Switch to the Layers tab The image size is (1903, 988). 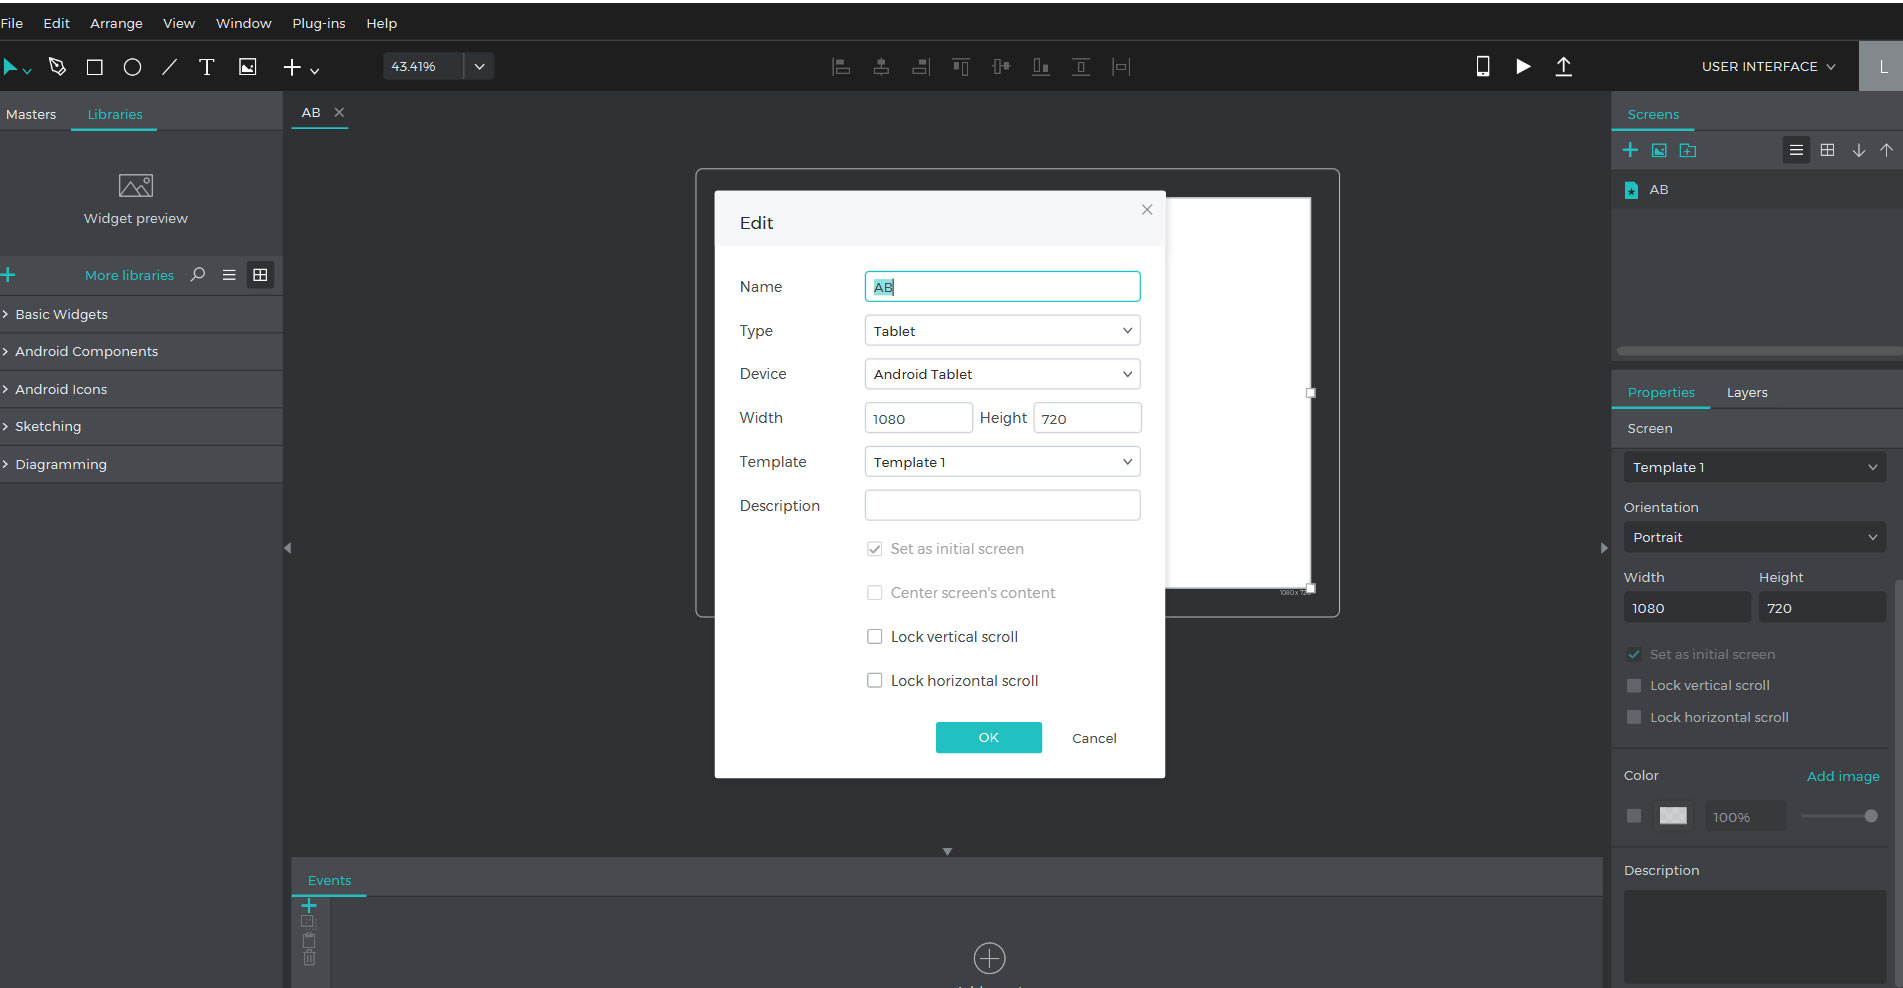[1747, 392]
